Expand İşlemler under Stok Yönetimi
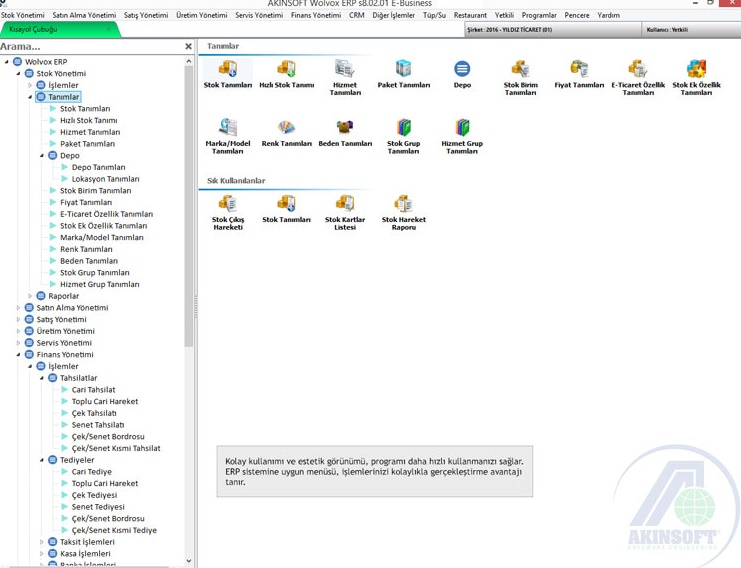 click(30, 86)
